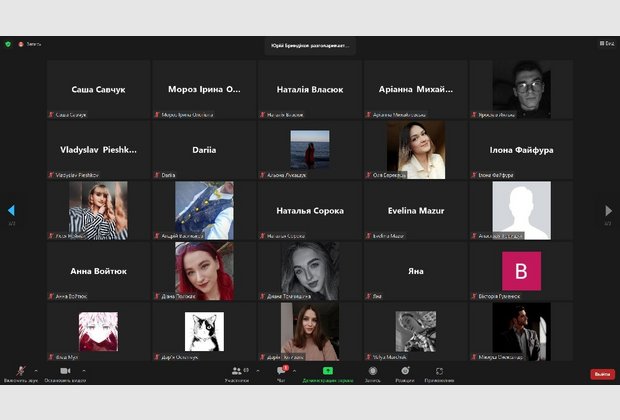
Task: Toggle the camera with the stop video button
Action: [65, 371]
